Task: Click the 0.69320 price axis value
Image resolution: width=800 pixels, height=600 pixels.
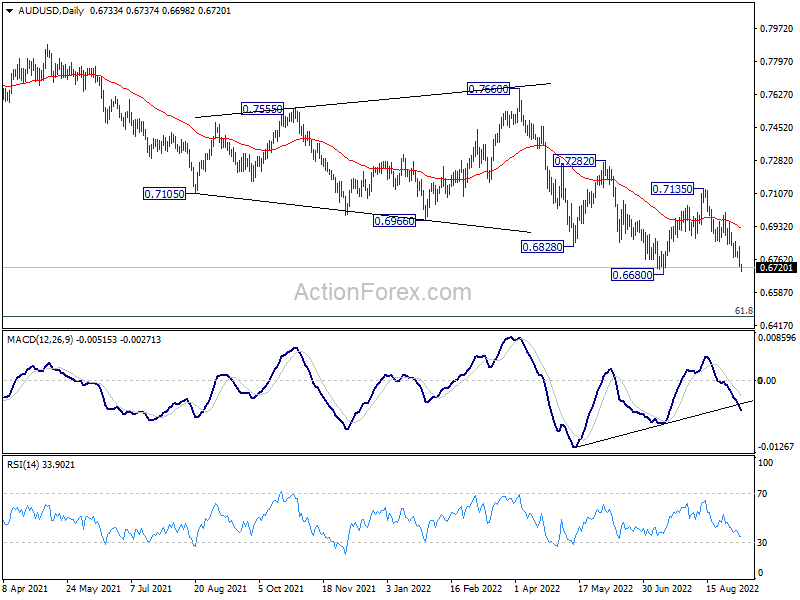Action: click(x=776, y=227)
